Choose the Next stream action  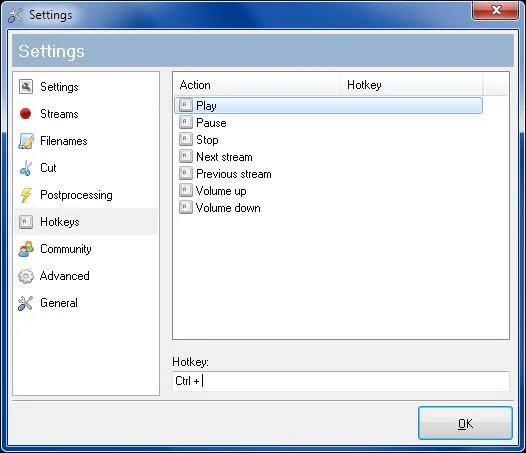pyautogui.click(x=328, y=157)
